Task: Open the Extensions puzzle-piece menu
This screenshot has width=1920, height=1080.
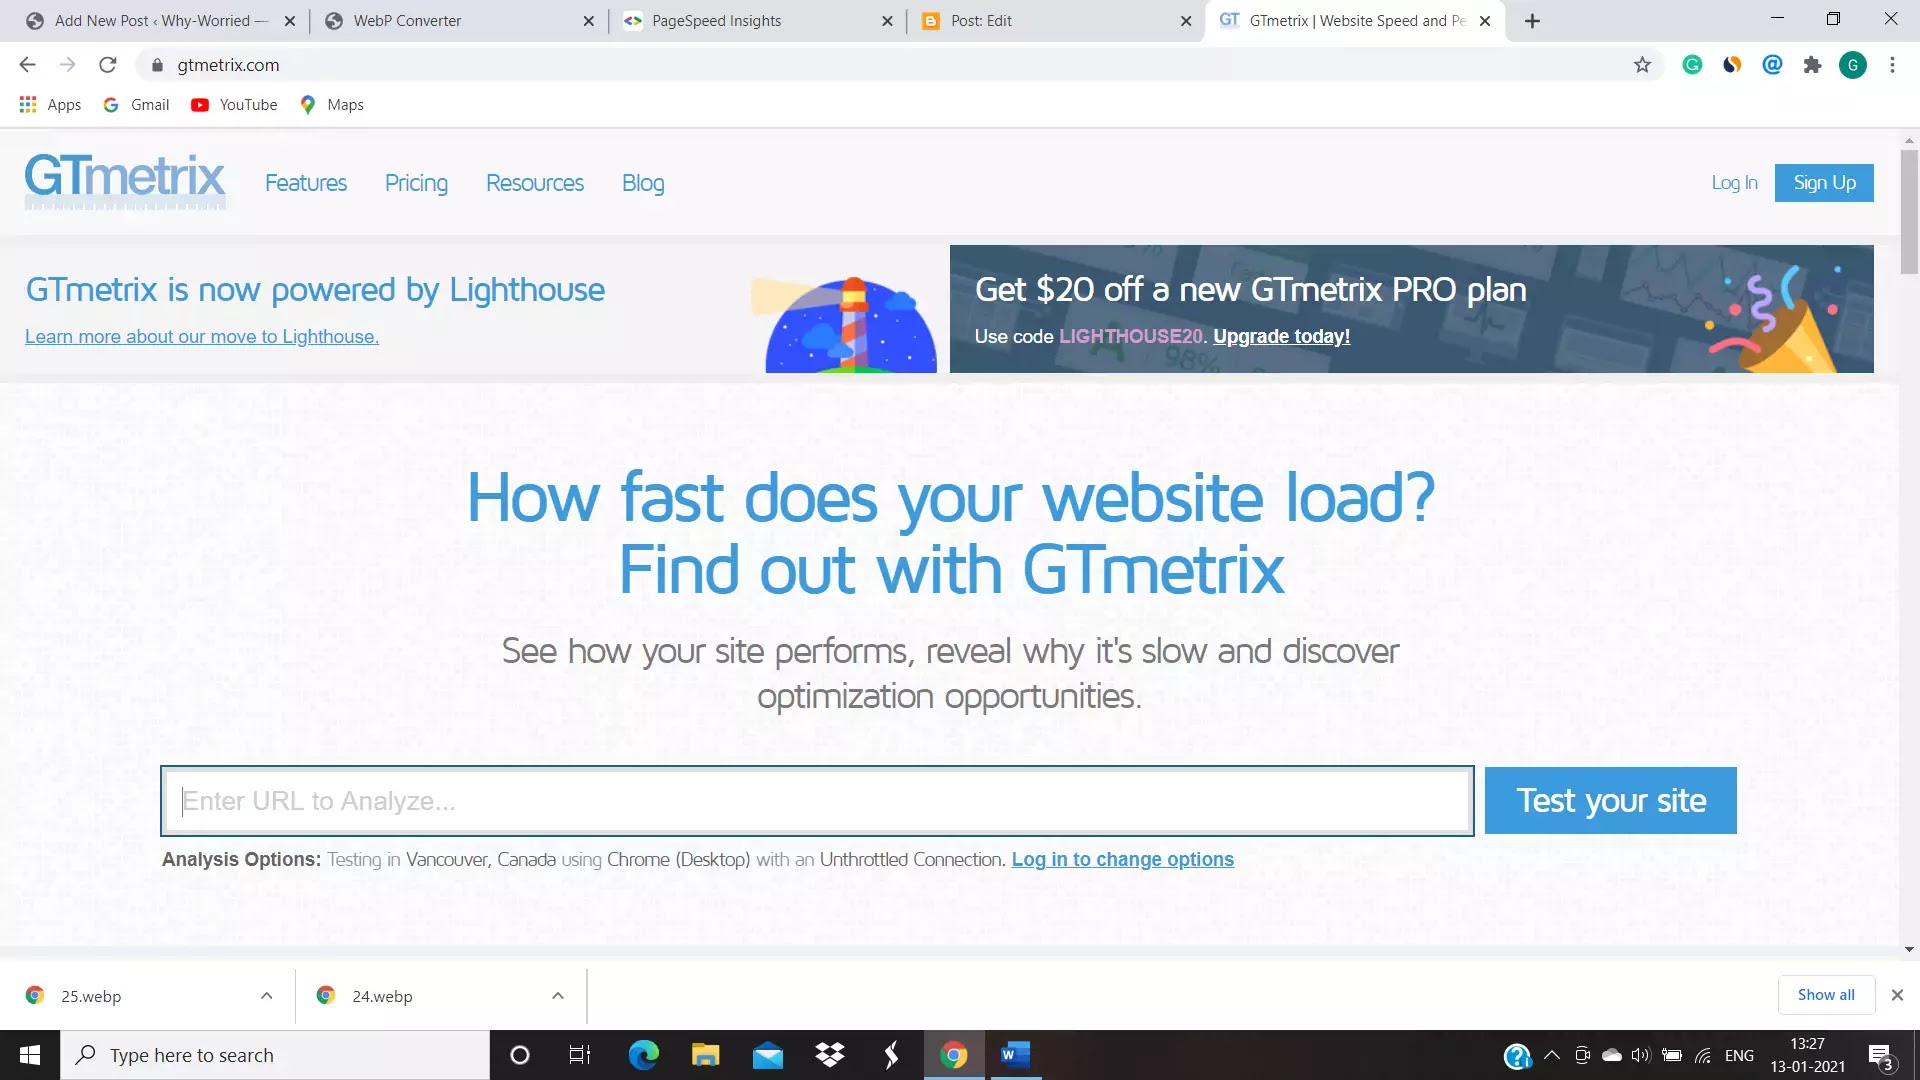Action: [x=1812, y=65]
